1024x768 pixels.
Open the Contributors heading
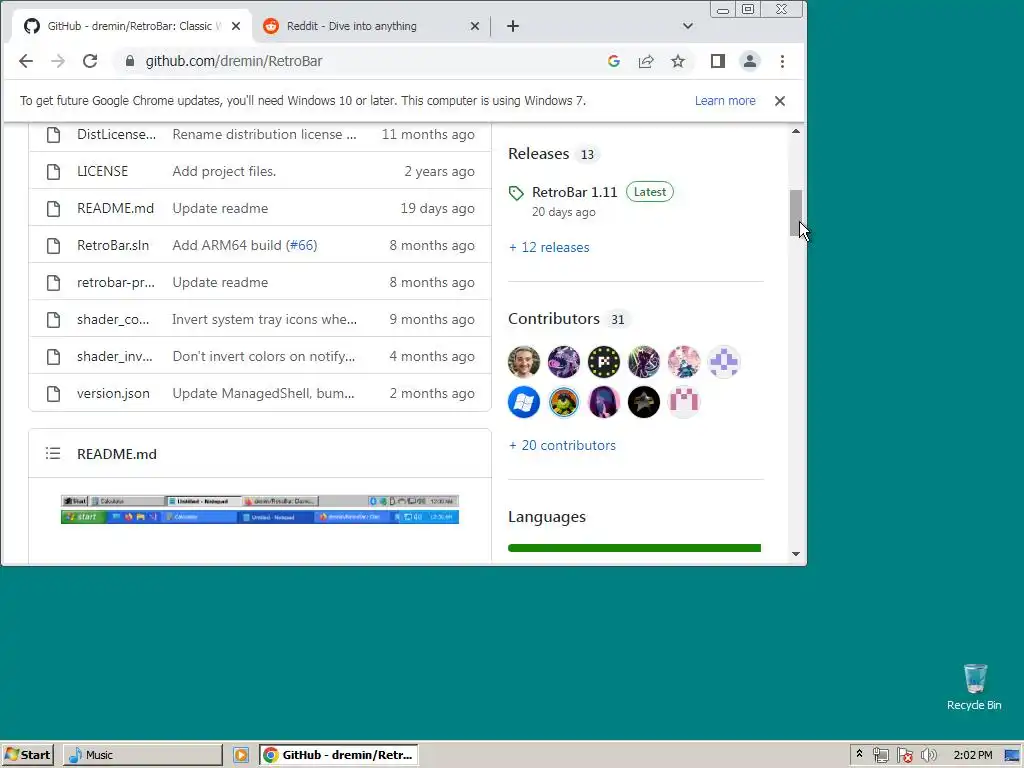click(554, 319)
